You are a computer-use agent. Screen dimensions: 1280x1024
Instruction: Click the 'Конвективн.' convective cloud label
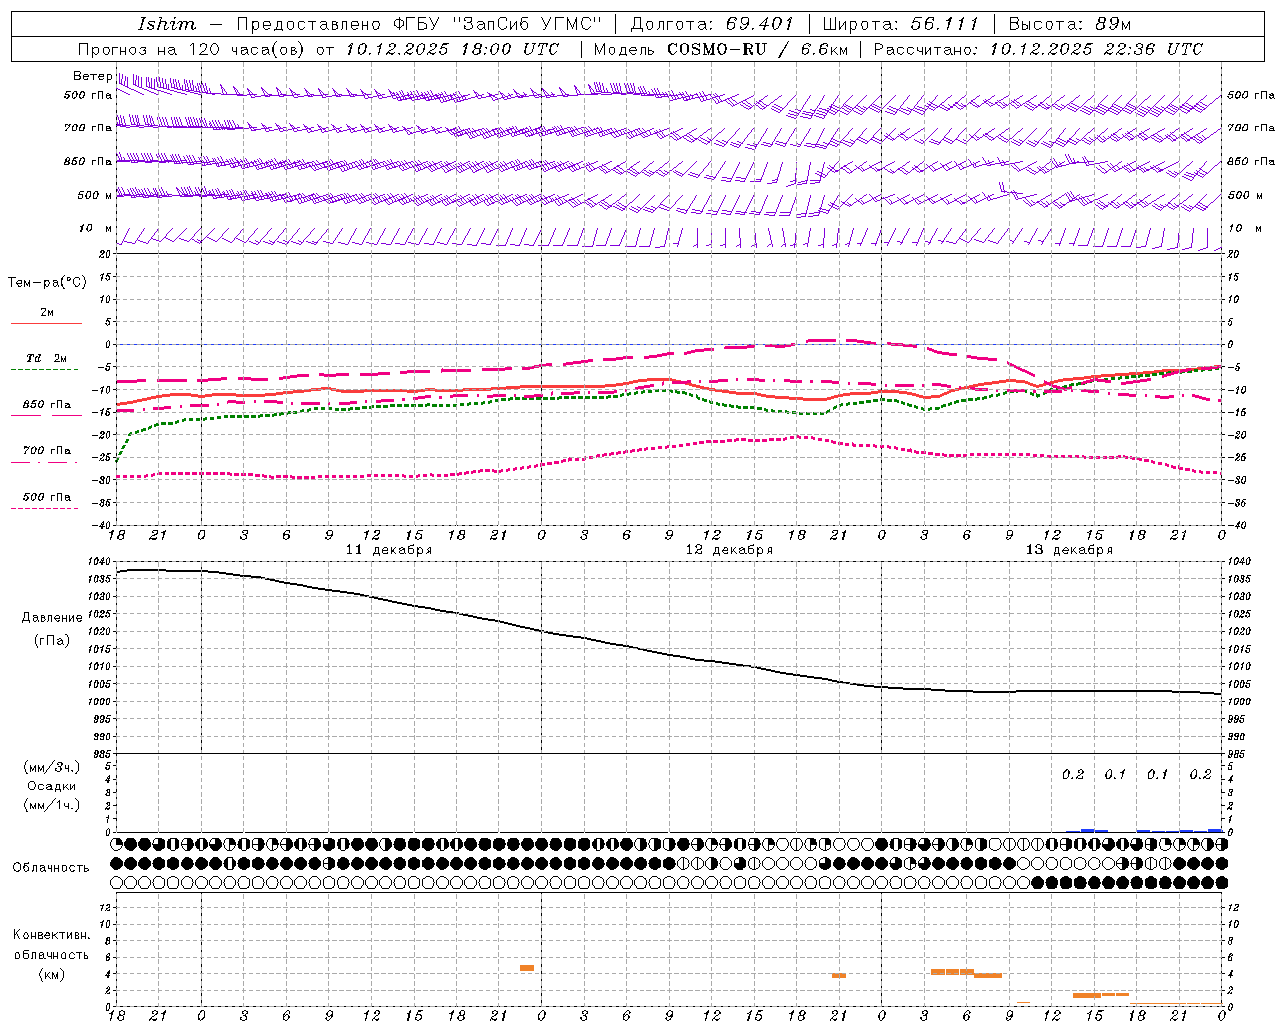[52, 935]
